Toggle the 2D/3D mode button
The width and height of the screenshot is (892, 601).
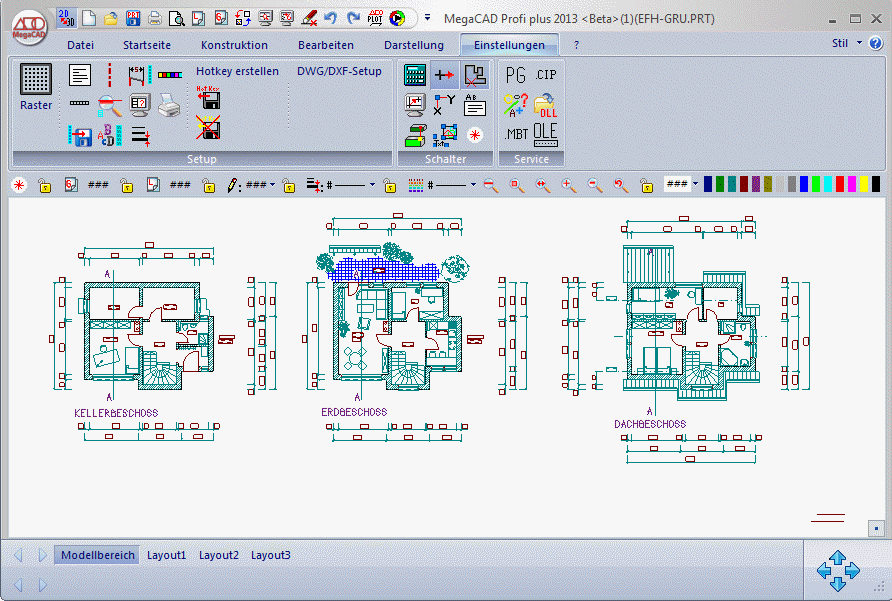coord(67,18)
